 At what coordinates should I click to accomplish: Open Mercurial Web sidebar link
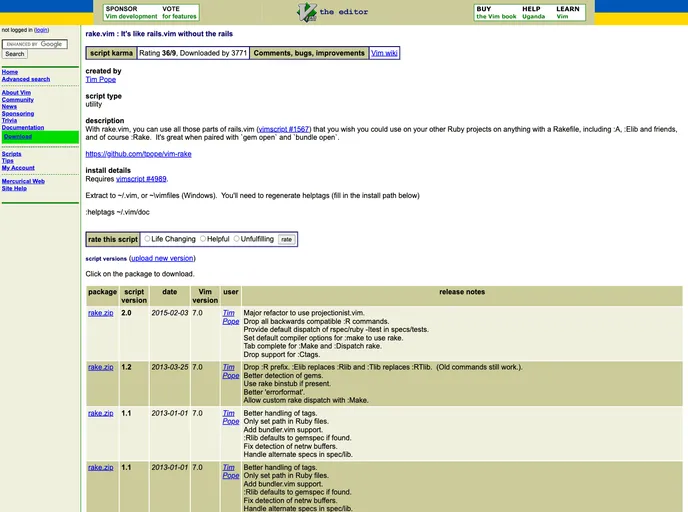(x=23, y=181)
